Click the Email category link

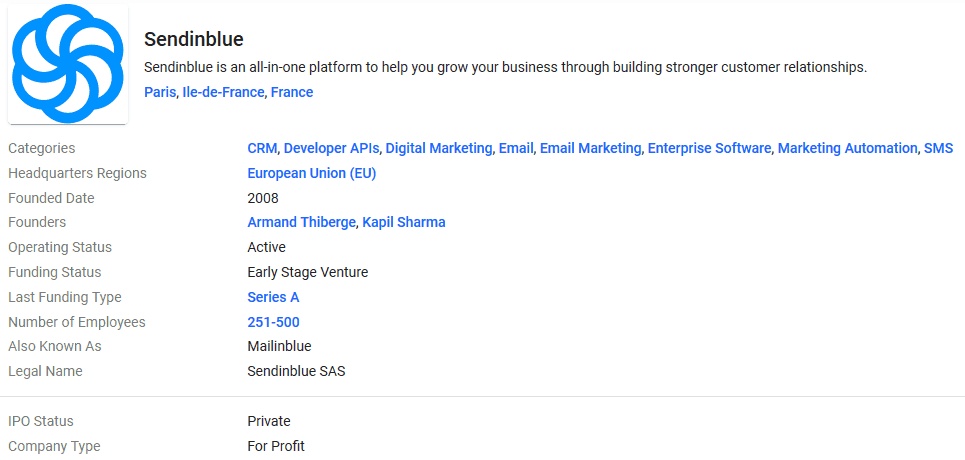tap(516, 148)
